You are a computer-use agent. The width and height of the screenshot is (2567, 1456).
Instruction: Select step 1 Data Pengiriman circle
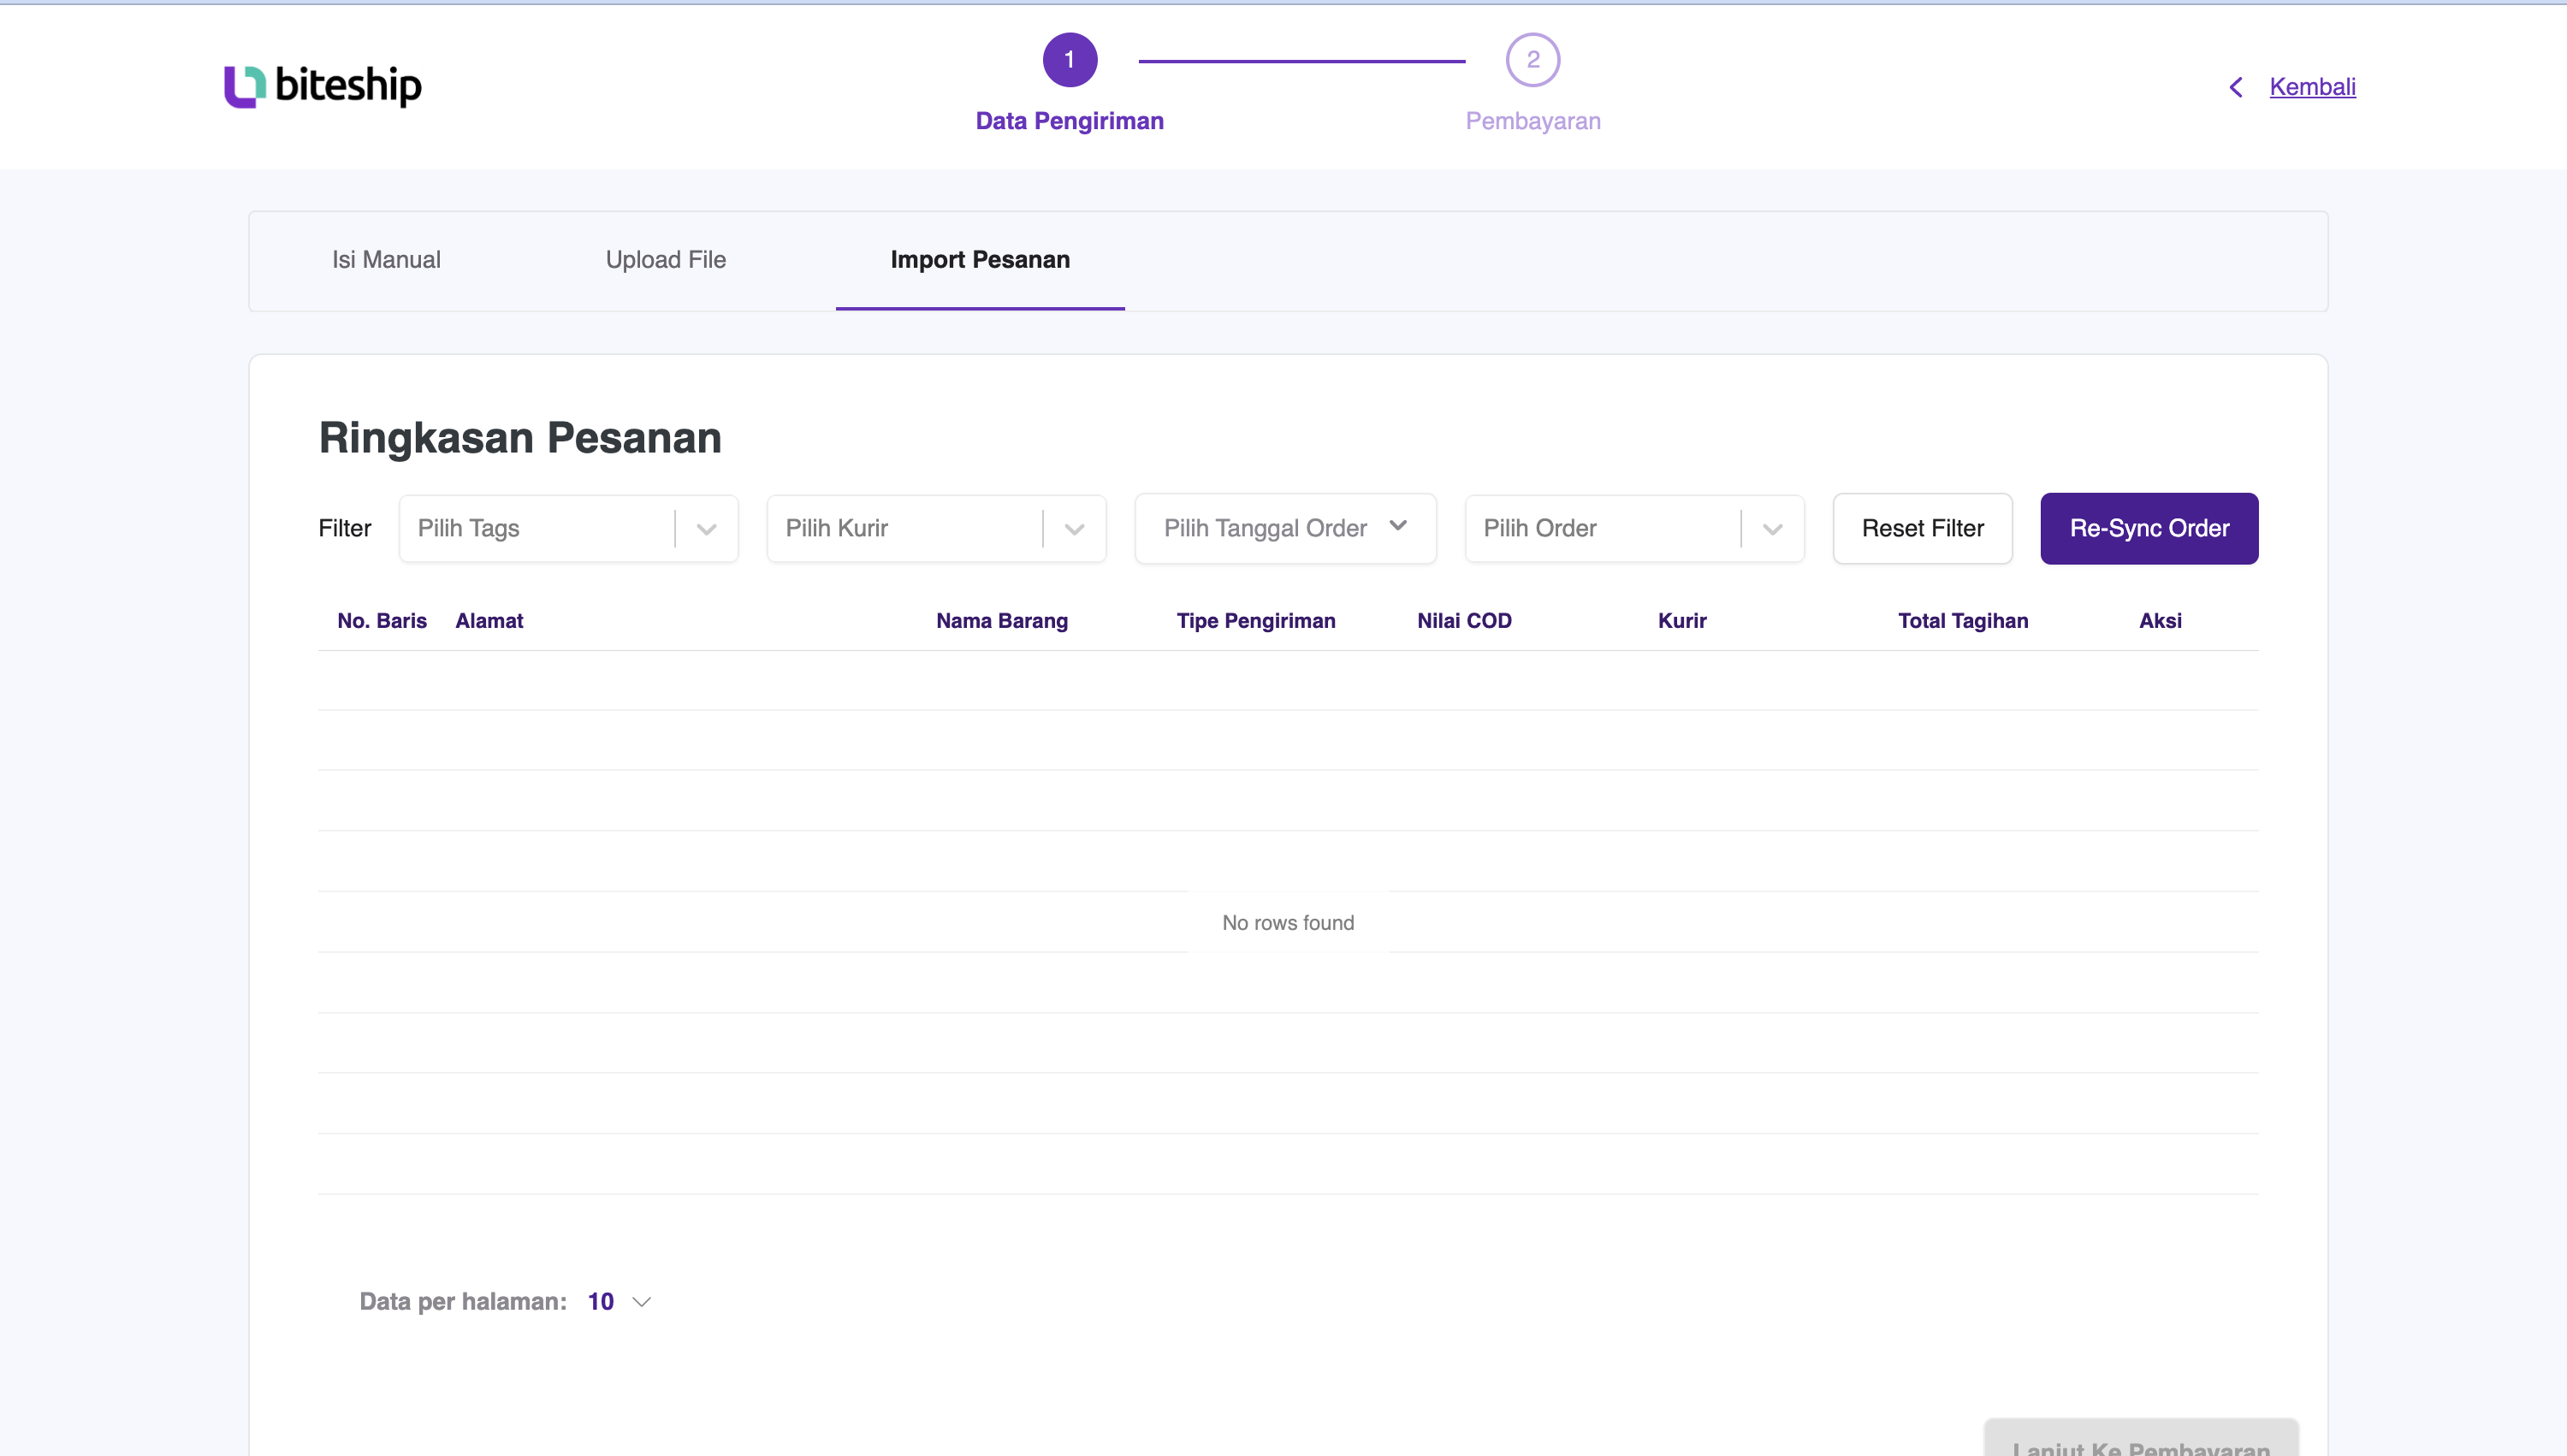pos(1070,59)
